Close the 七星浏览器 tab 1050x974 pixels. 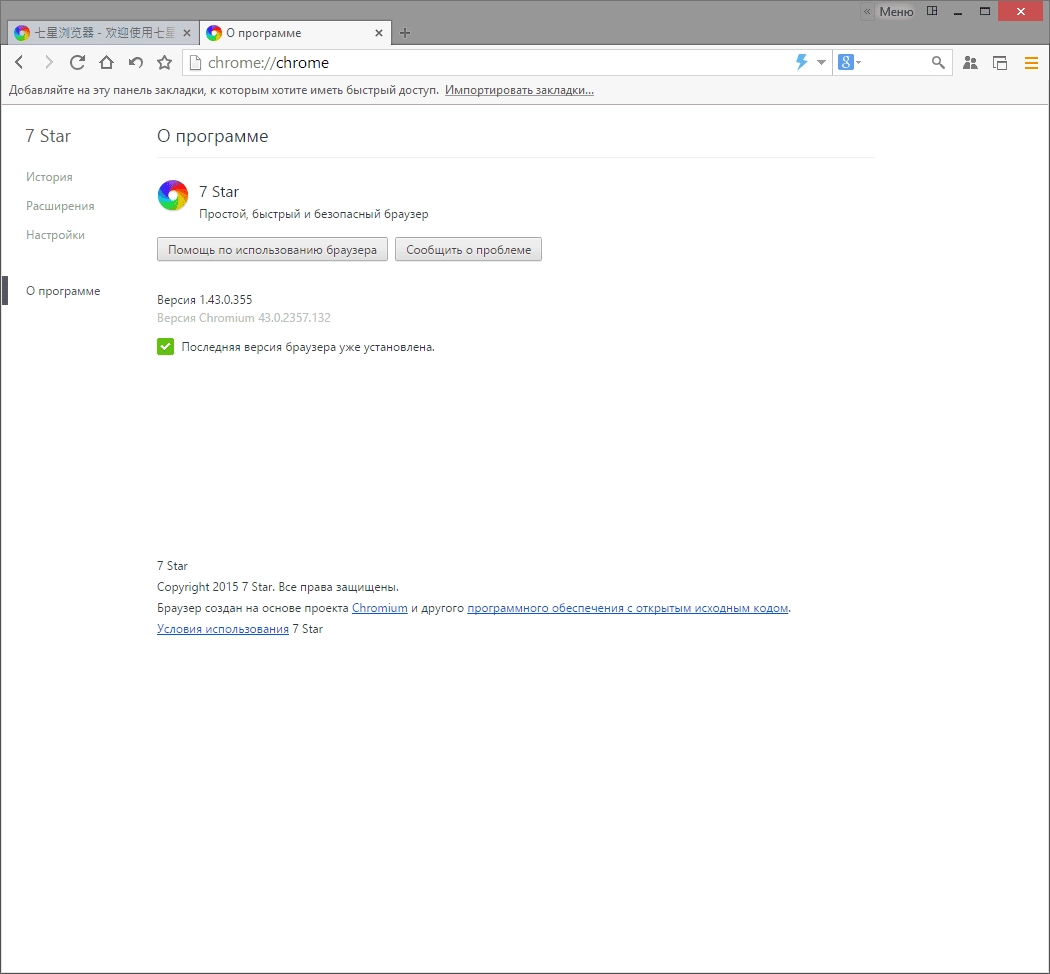(187, 33)
